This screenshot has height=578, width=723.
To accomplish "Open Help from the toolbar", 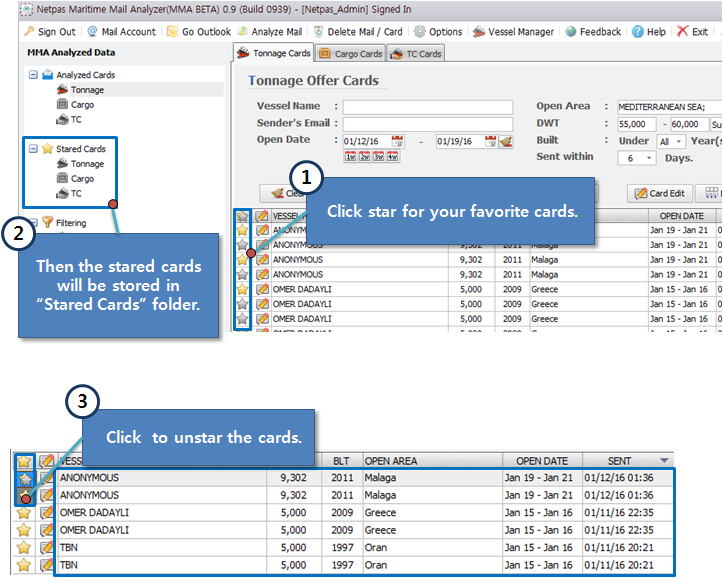I will 649,32.
